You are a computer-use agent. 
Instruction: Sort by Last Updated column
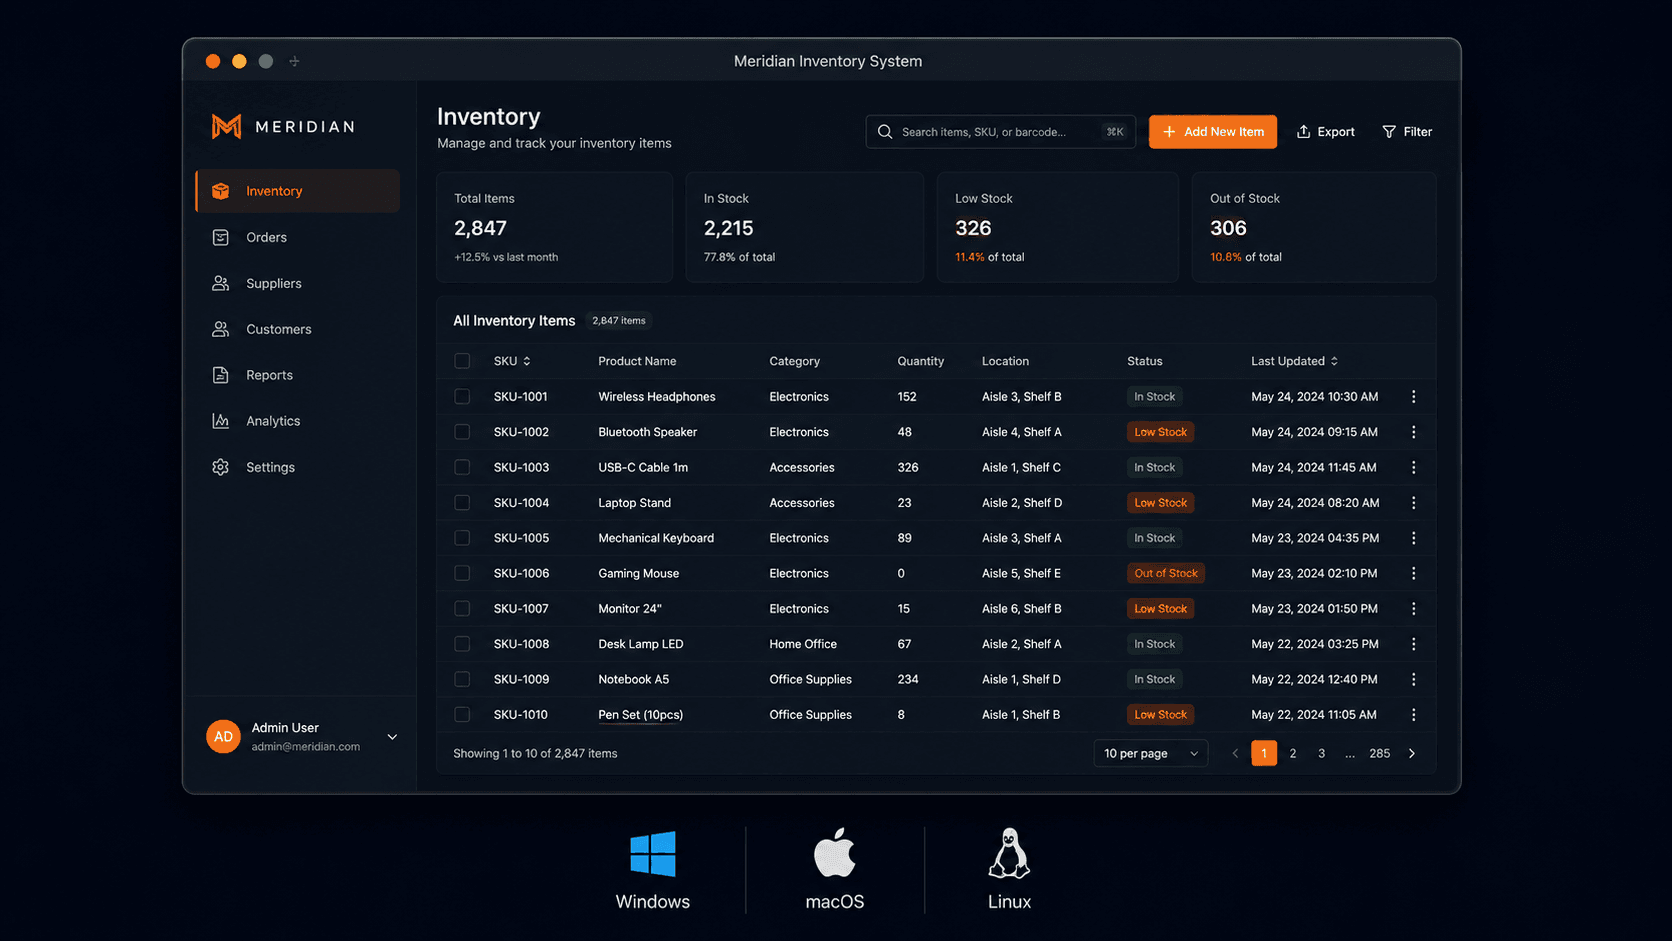1294,361
